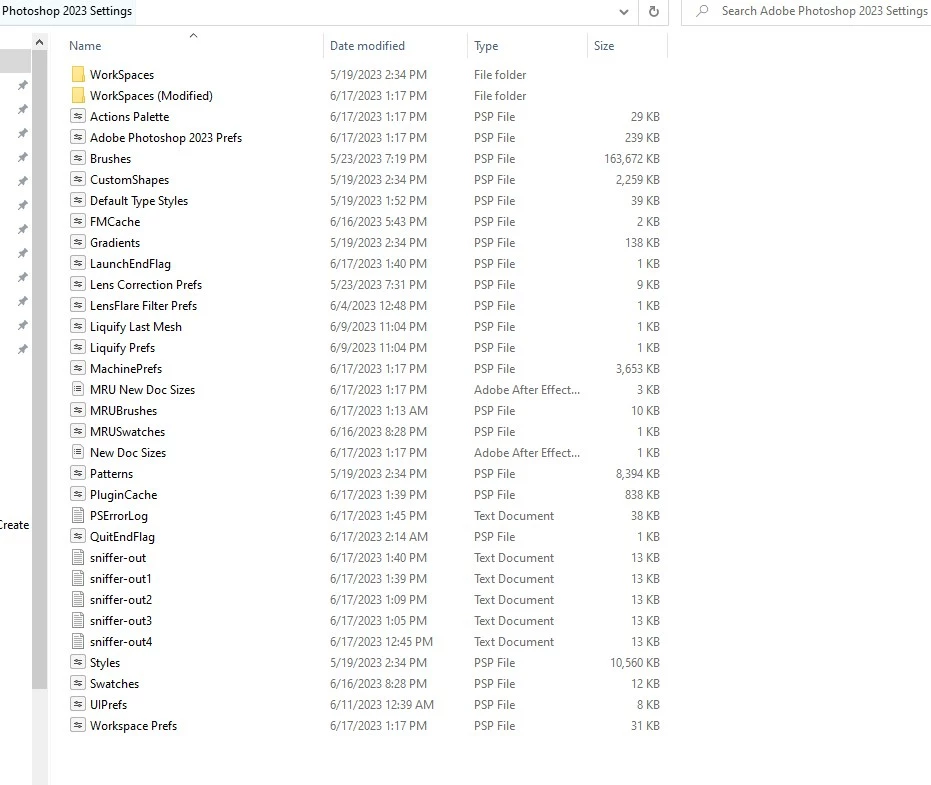
Task: Click the Lens Correction Prefs file icon
Action: [78, 284]
